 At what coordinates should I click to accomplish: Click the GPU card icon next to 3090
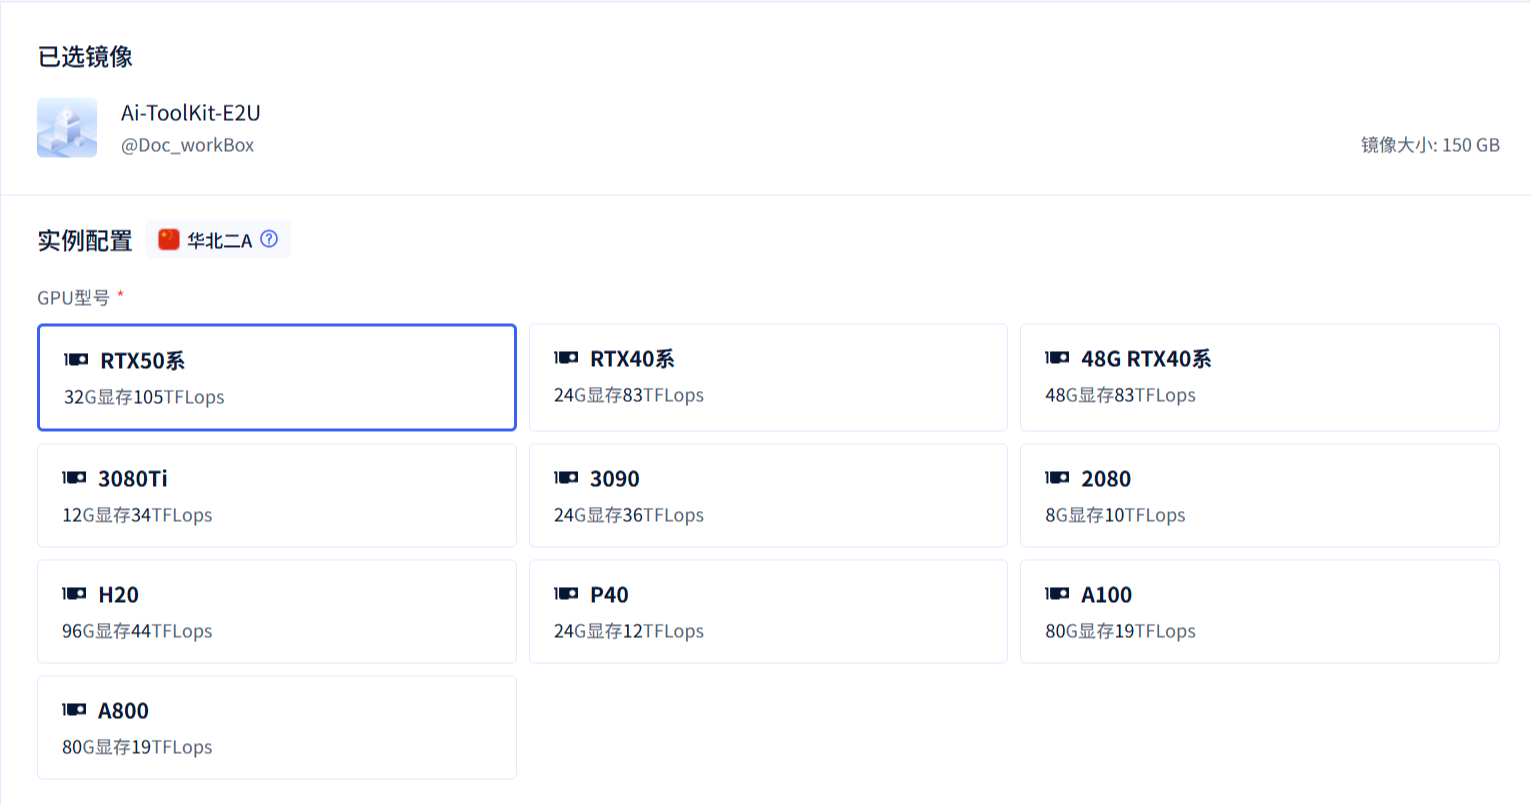566,478
